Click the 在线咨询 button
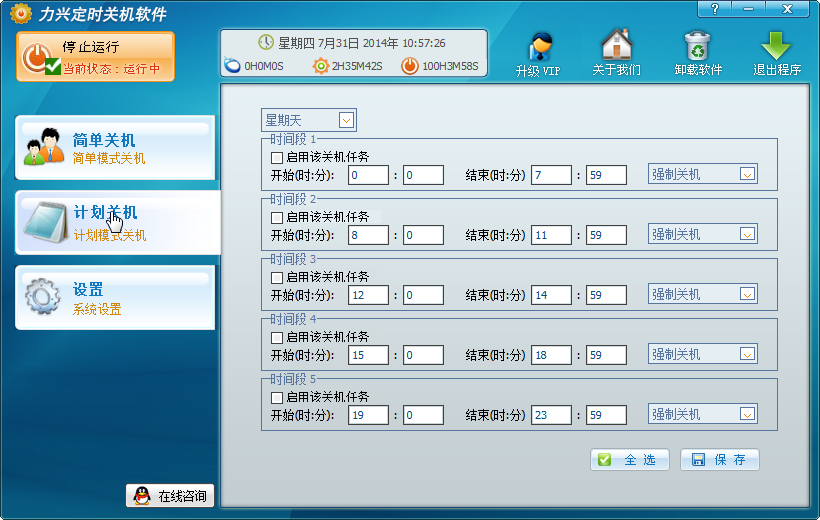This screenshot has width=820, height=520. 170,495
